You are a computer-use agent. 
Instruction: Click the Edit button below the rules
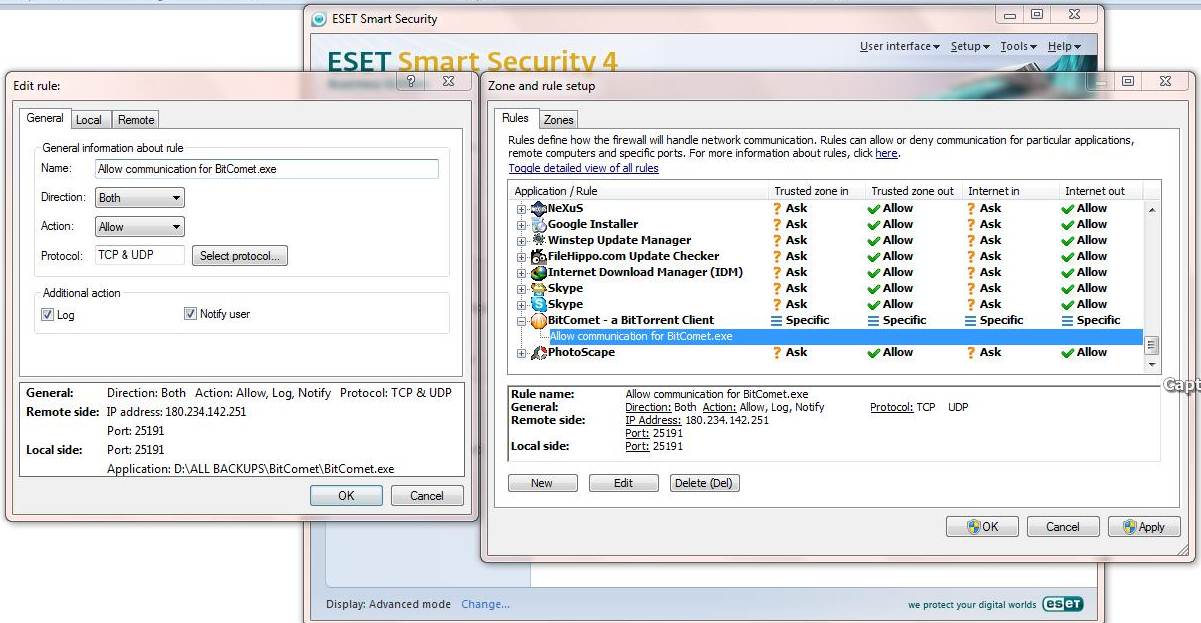click(623, 483)
